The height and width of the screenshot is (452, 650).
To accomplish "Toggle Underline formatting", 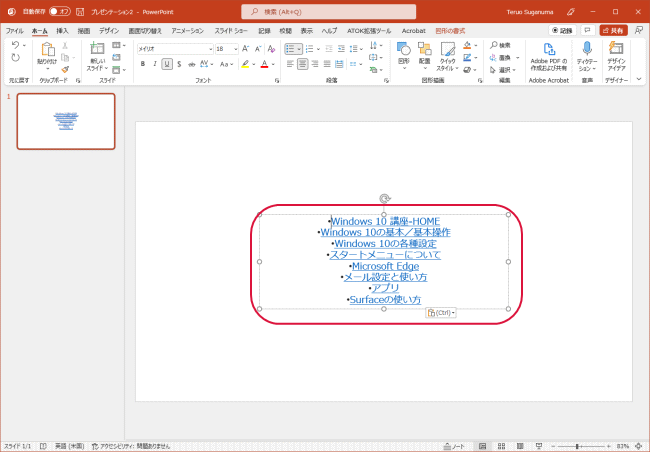I will [x=167, y=64].
